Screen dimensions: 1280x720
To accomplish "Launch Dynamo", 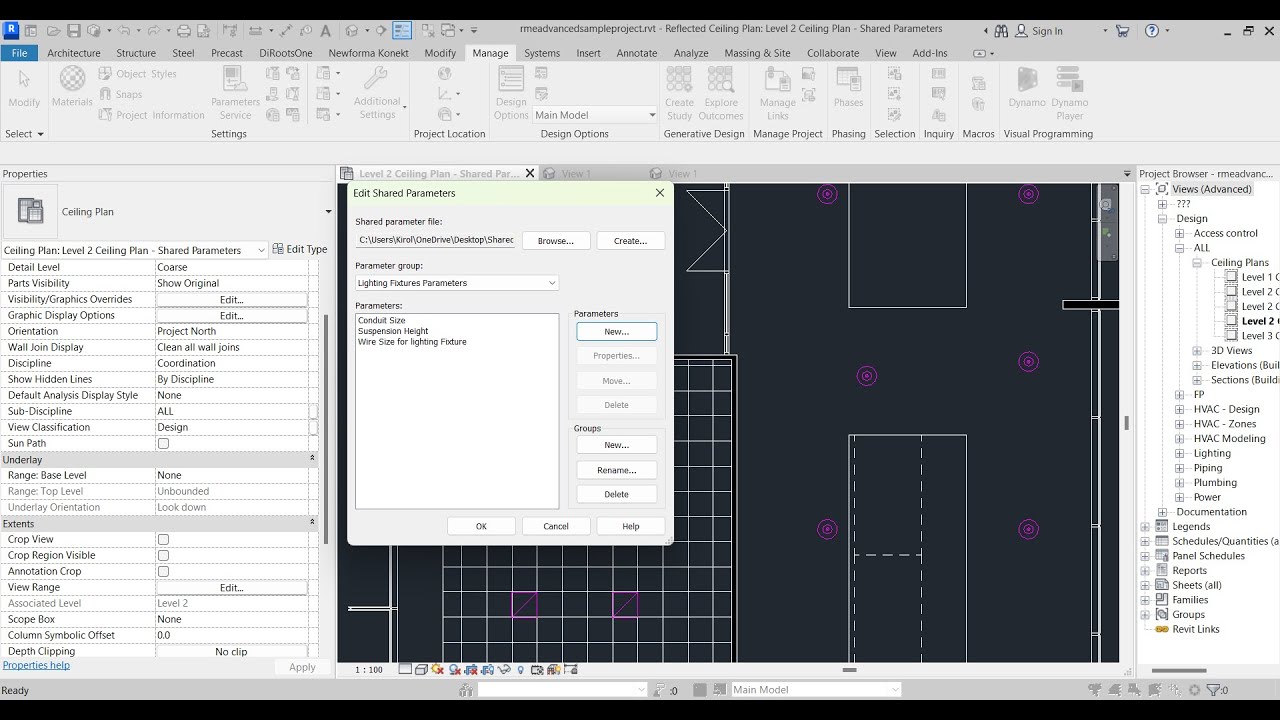I will [1027, 88].
